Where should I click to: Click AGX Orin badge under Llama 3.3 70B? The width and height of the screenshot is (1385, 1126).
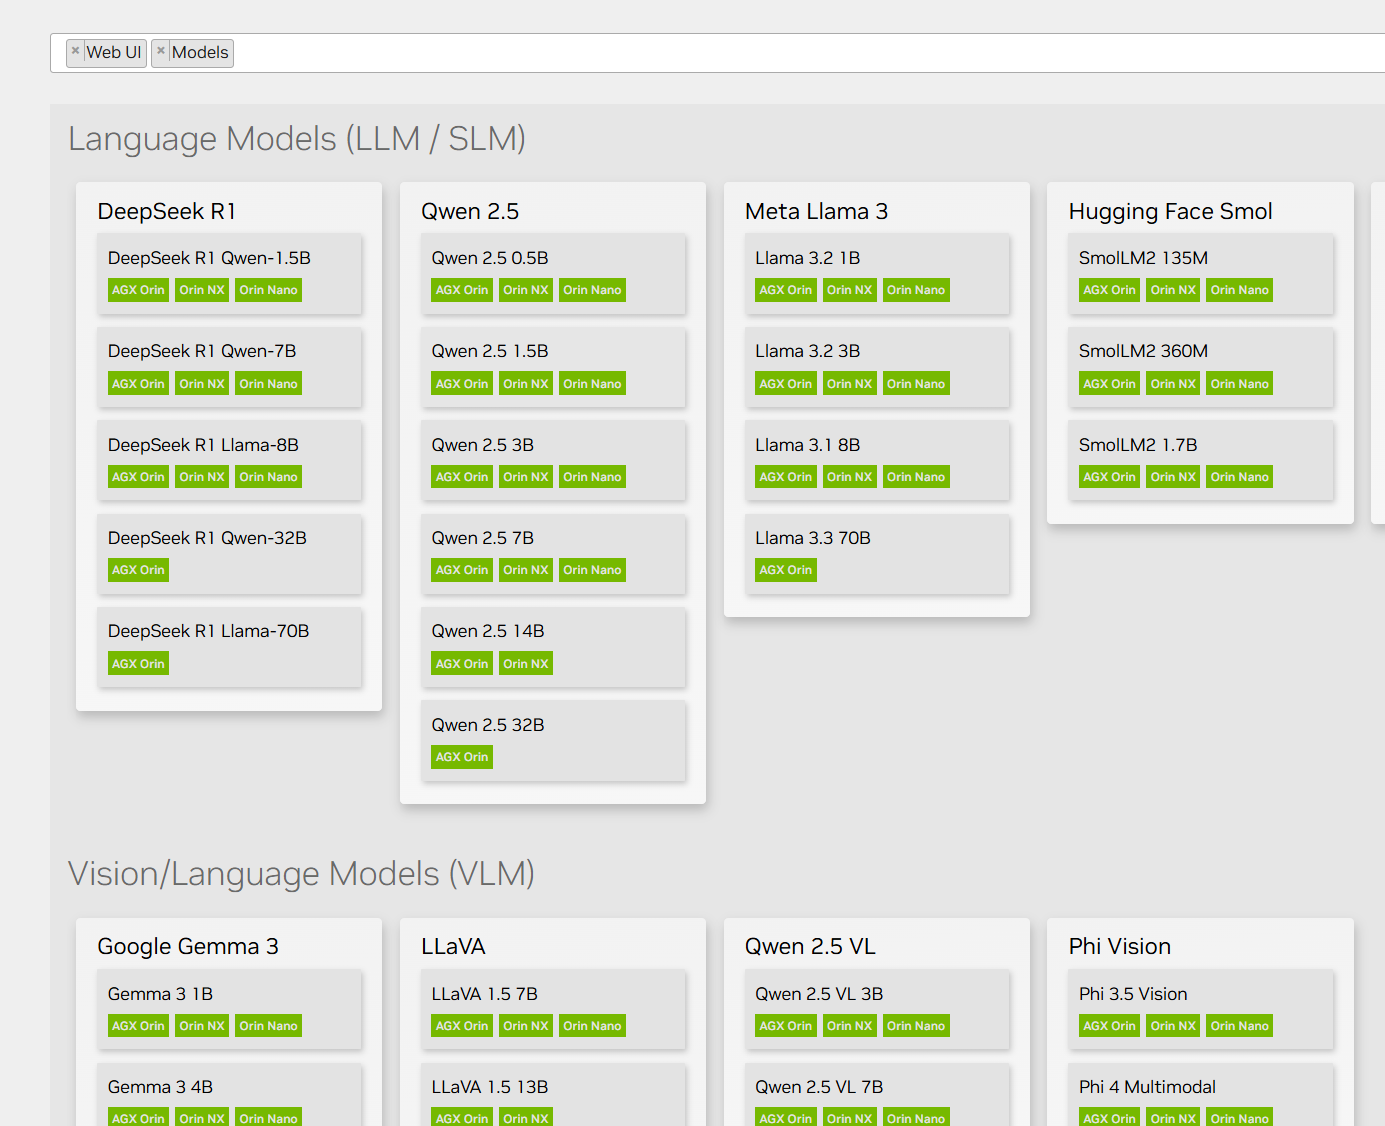(x=786, y=570)
